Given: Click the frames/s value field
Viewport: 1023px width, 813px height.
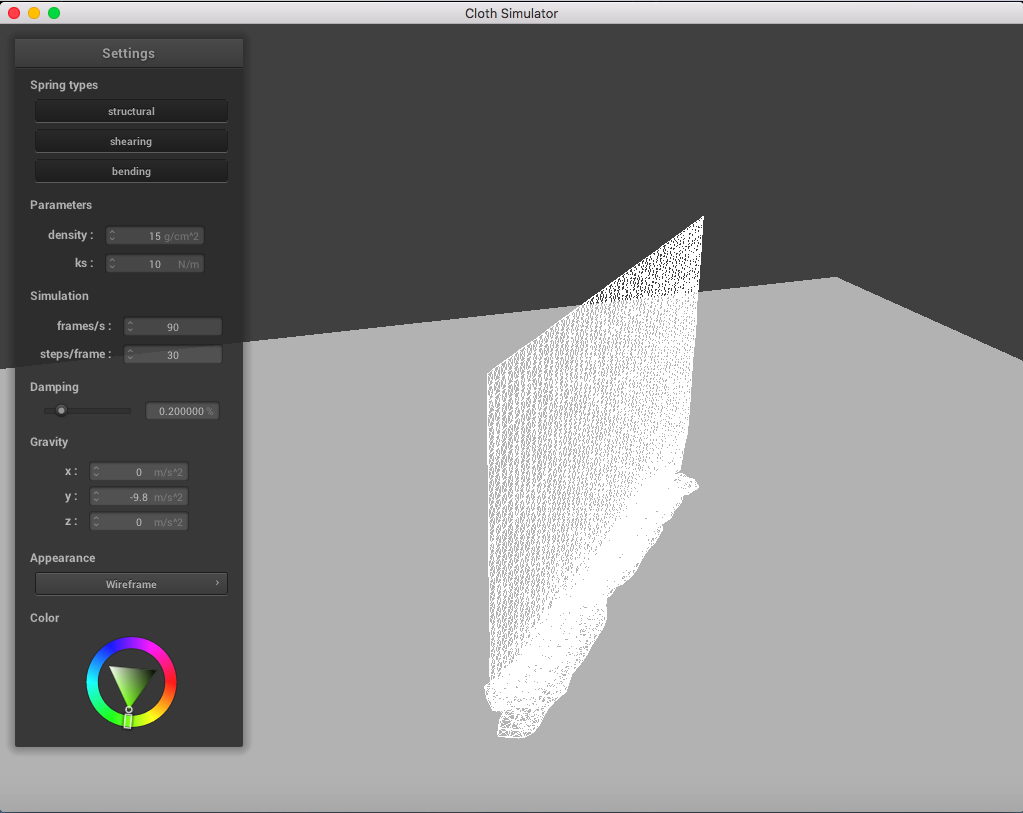Looking at the screenshot, I should coord(173,326).
